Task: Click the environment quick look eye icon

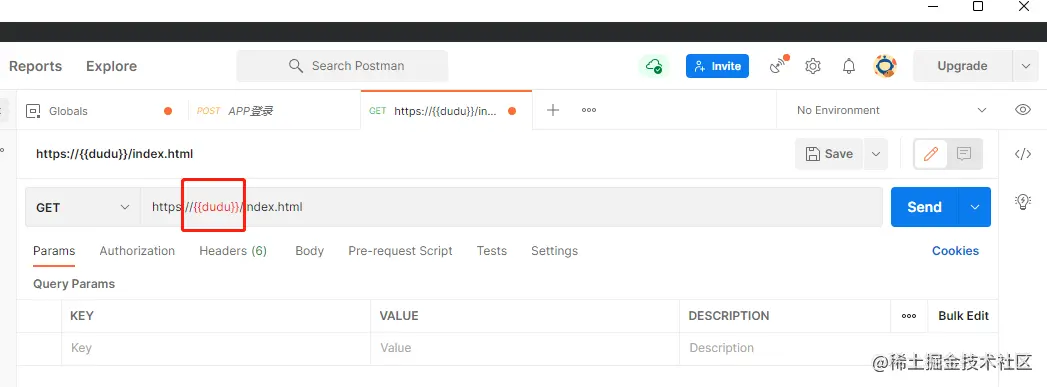Action: point(1022,110)
